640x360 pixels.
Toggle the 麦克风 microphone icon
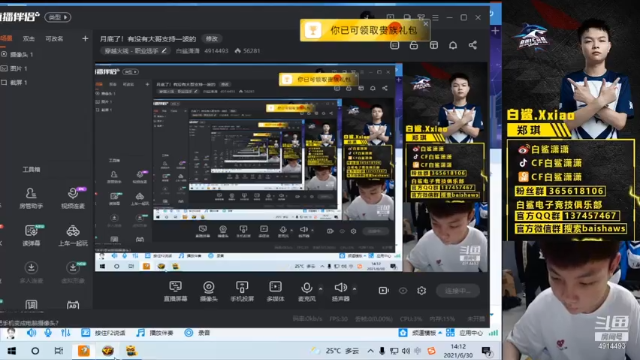coord(307,288)
